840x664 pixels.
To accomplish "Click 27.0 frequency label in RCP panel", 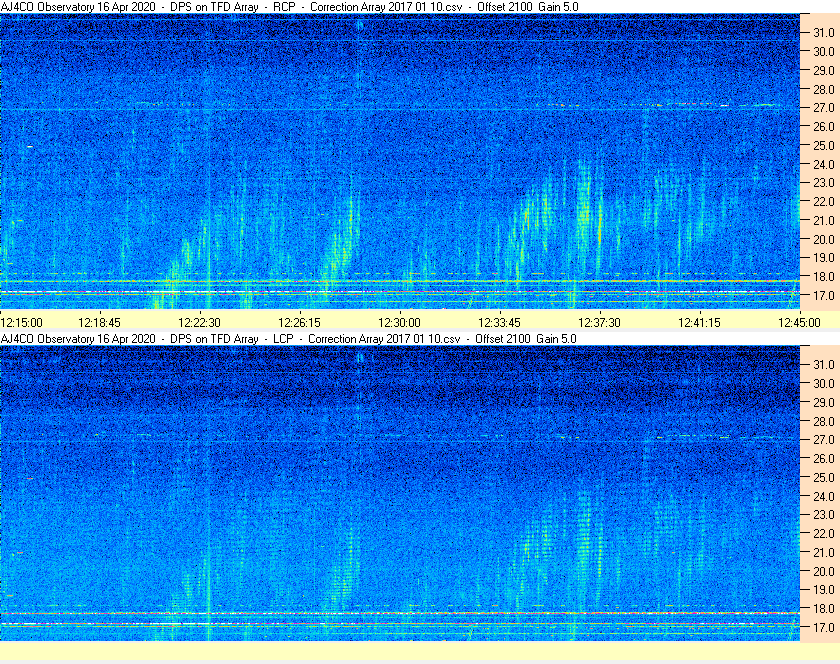I will [x=823, y=107].
